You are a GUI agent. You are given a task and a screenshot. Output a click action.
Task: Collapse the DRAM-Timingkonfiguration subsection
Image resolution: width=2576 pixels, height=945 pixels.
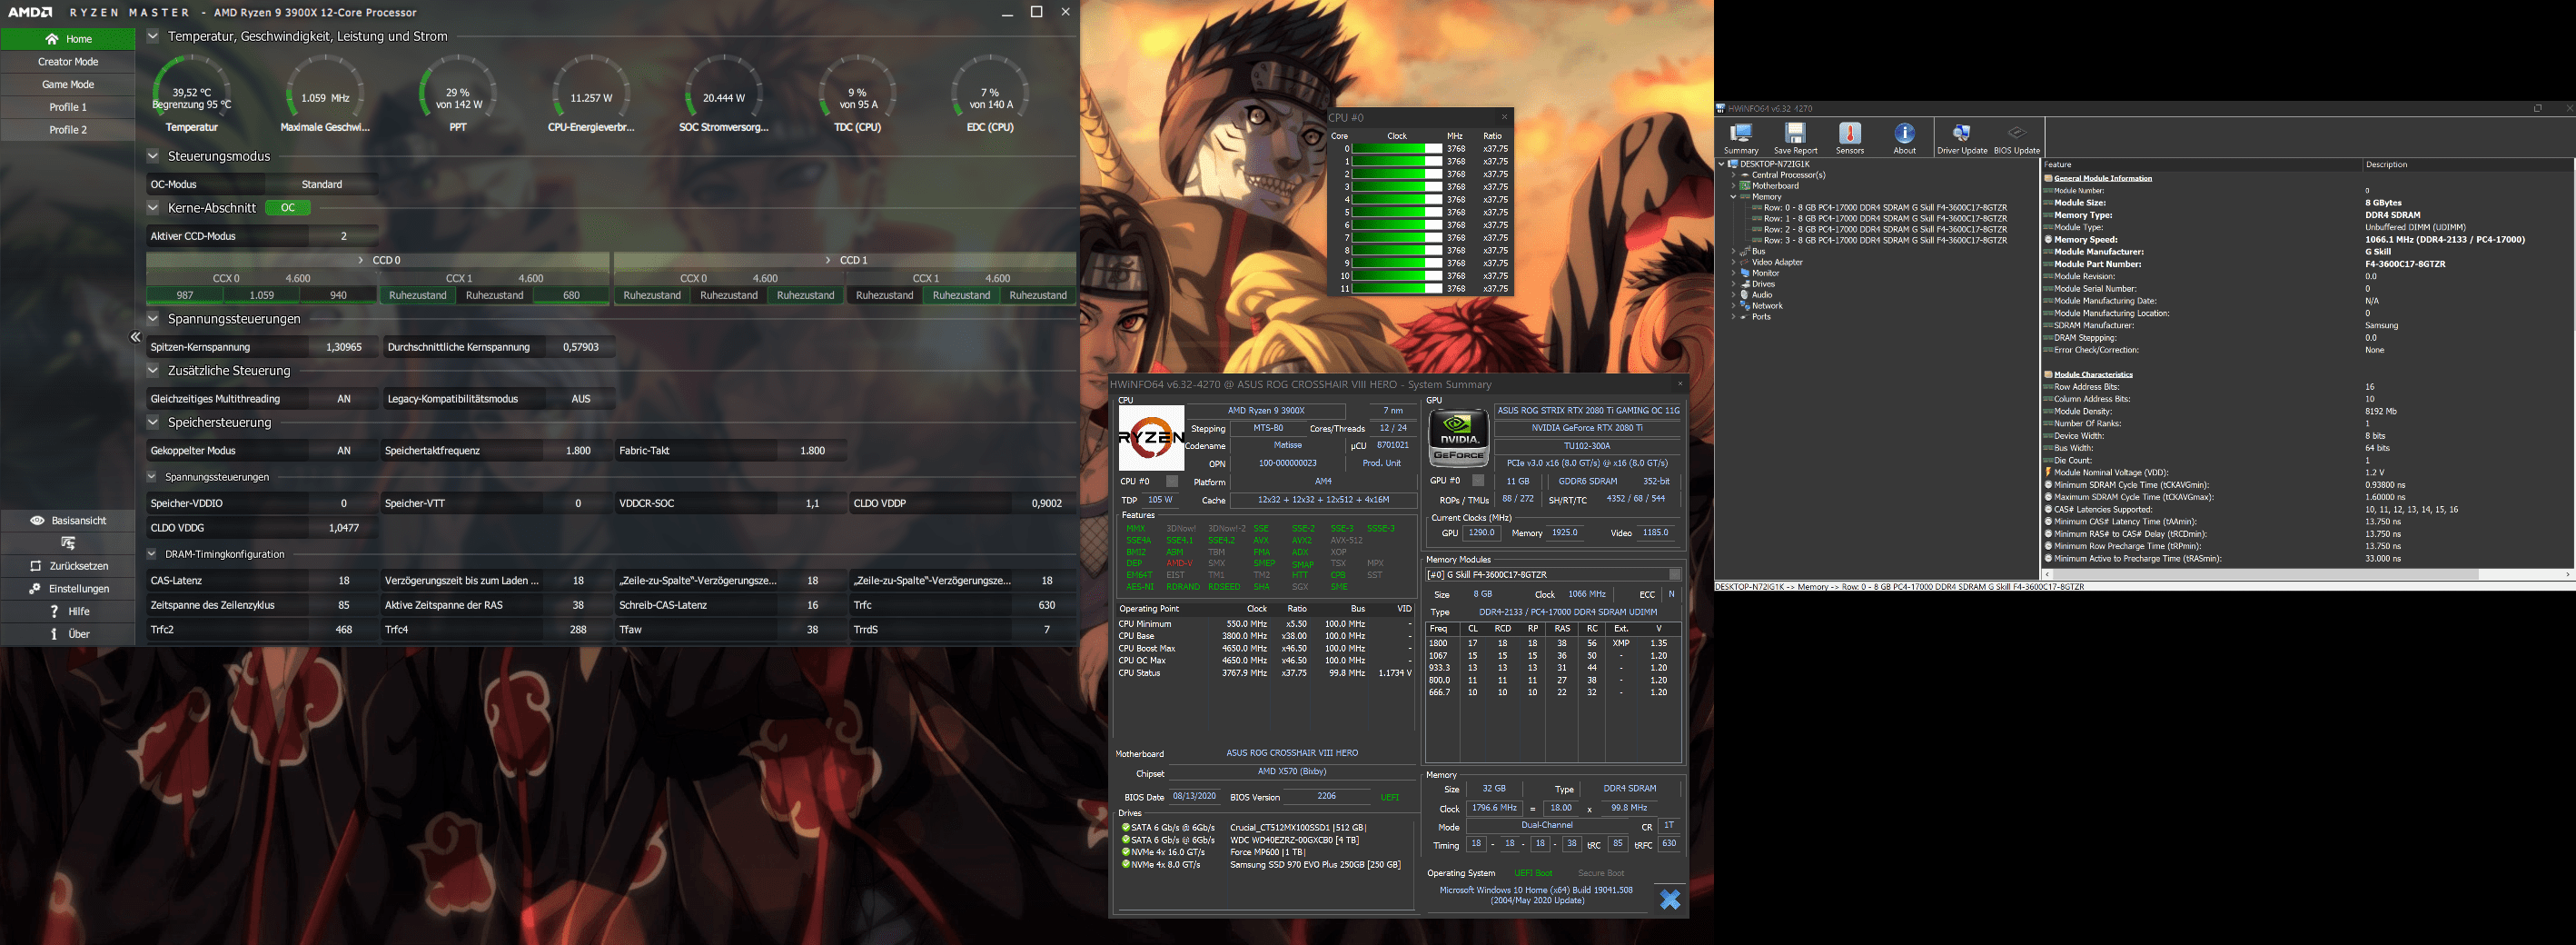pos(152,554)
